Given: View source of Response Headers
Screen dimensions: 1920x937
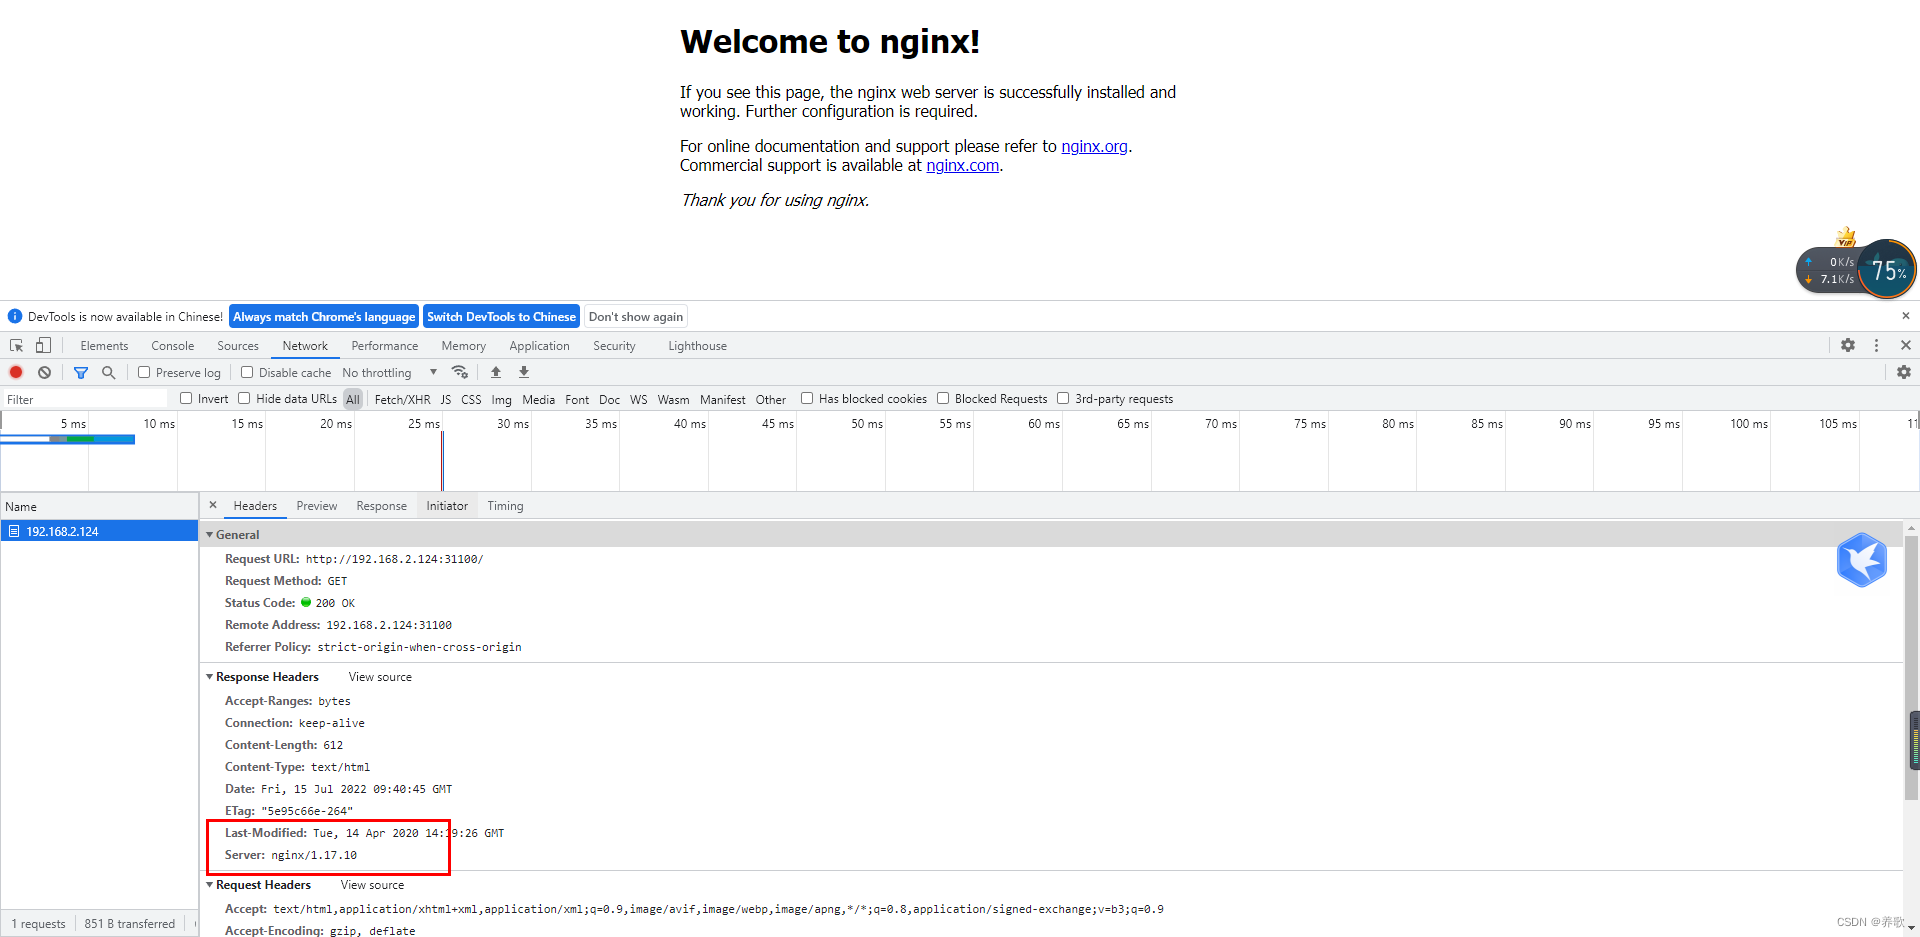Looking at the screenshot, I should tap(380, 677).
